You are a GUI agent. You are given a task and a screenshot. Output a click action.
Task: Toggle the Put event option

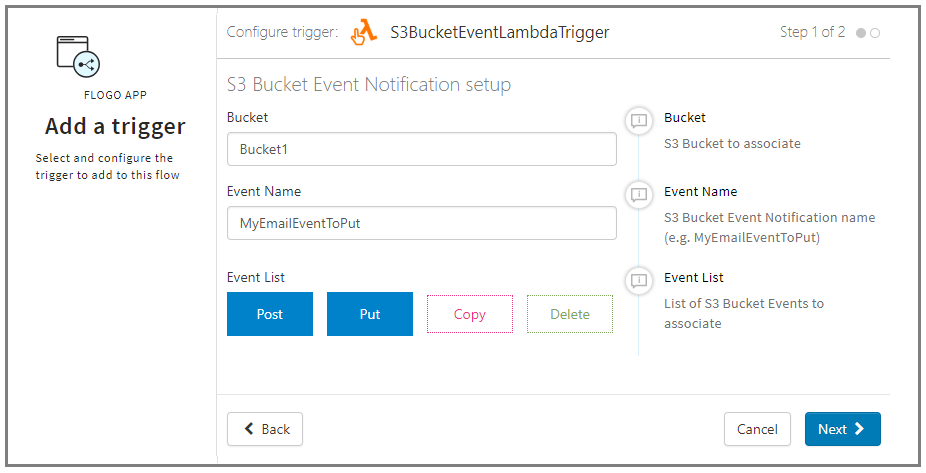370,314
